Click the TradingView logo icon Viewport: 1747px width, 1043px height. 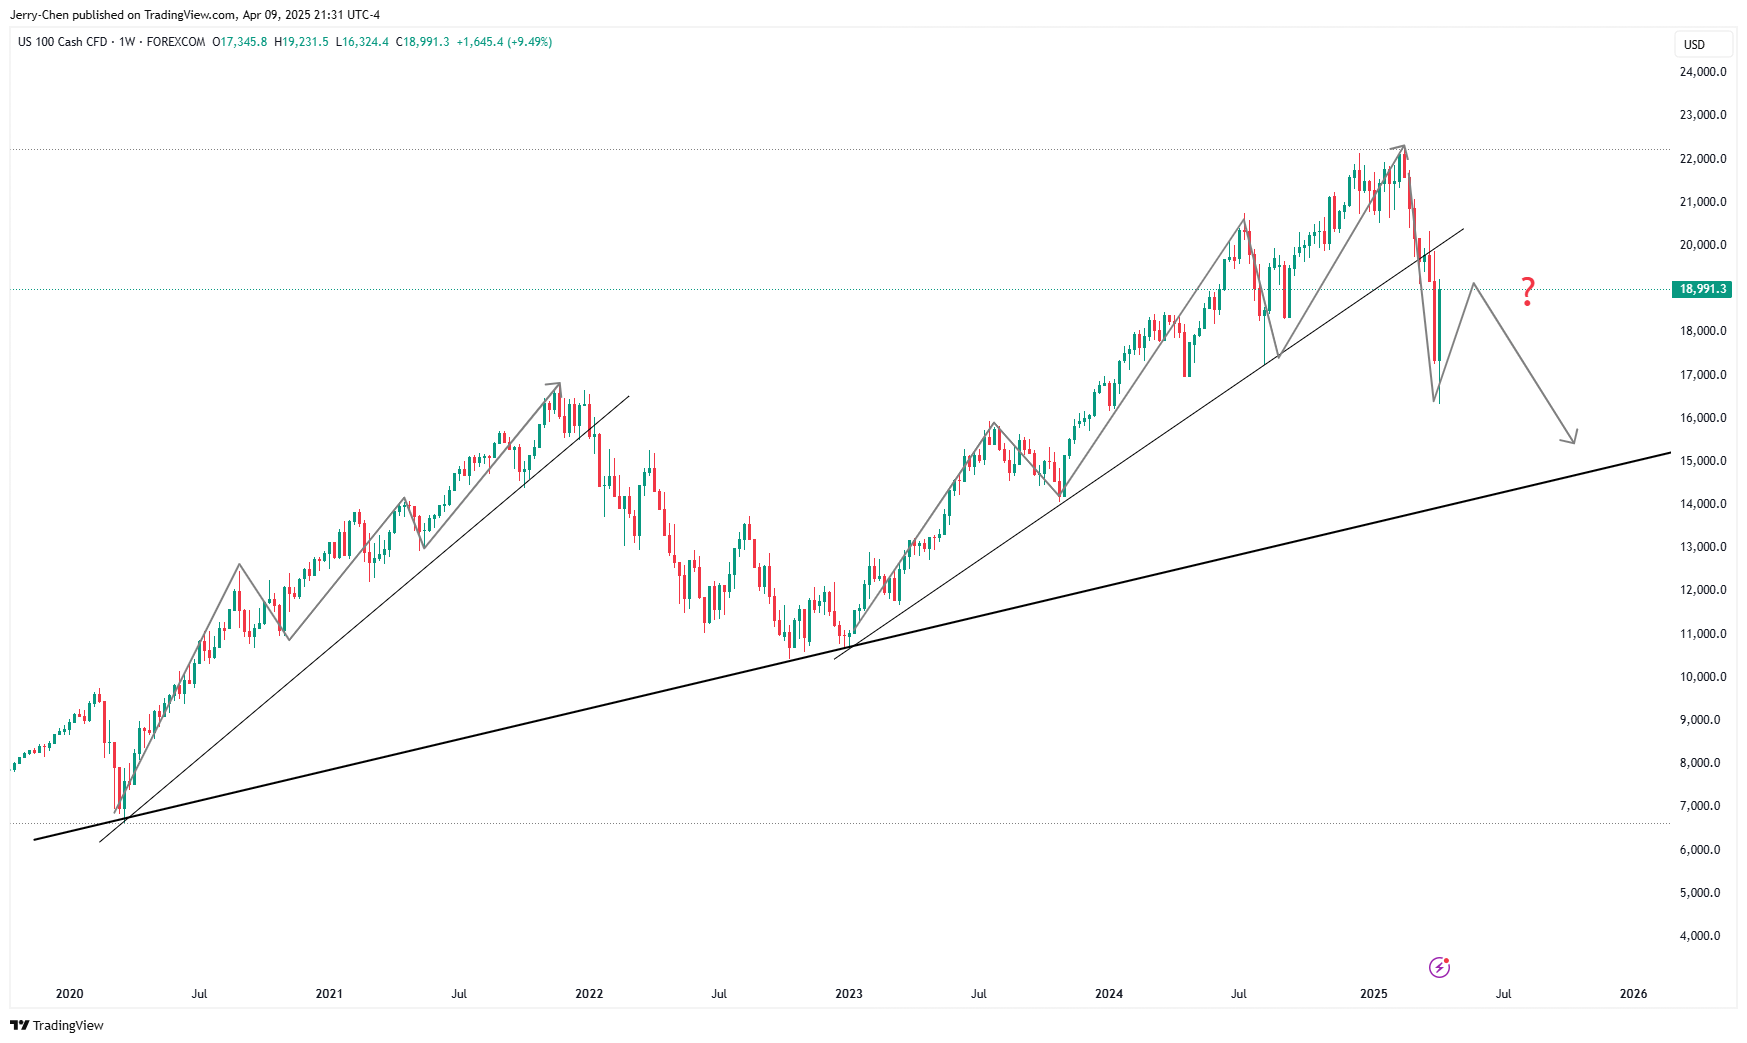19,1025
